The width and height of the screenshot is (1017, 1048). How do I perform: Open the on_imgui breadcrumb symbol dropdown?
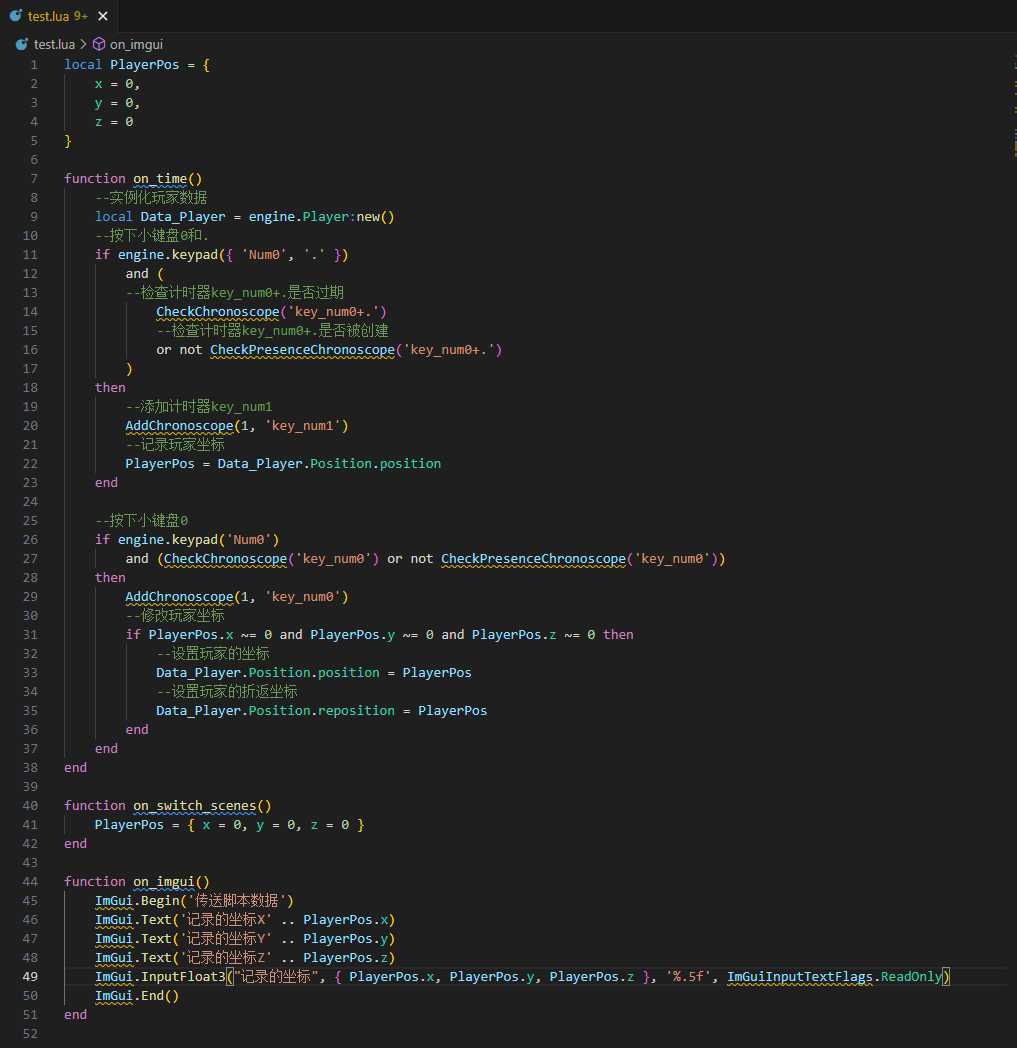(136, 44)
